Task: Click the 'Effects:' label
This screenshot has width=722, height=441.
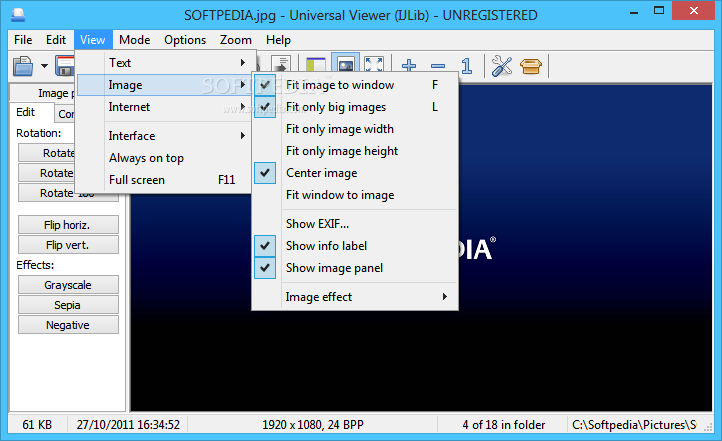Action: pos(35,265)
